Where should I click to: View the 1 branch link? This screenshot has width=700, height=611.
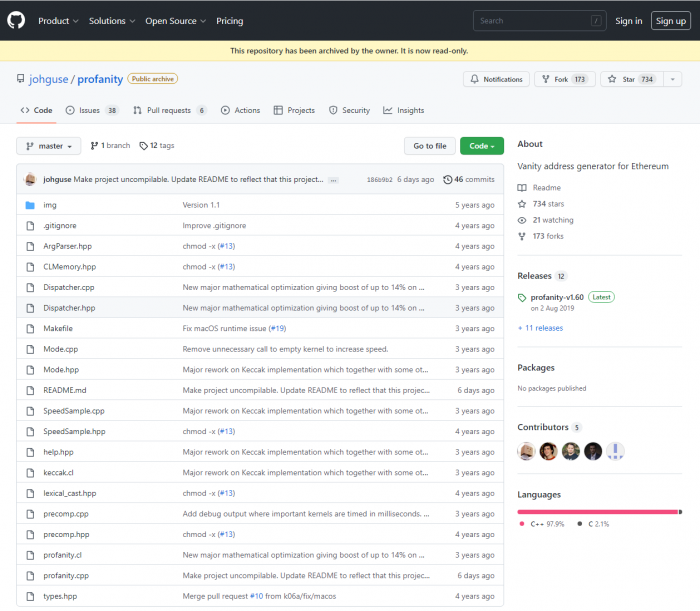pos(110,145)
